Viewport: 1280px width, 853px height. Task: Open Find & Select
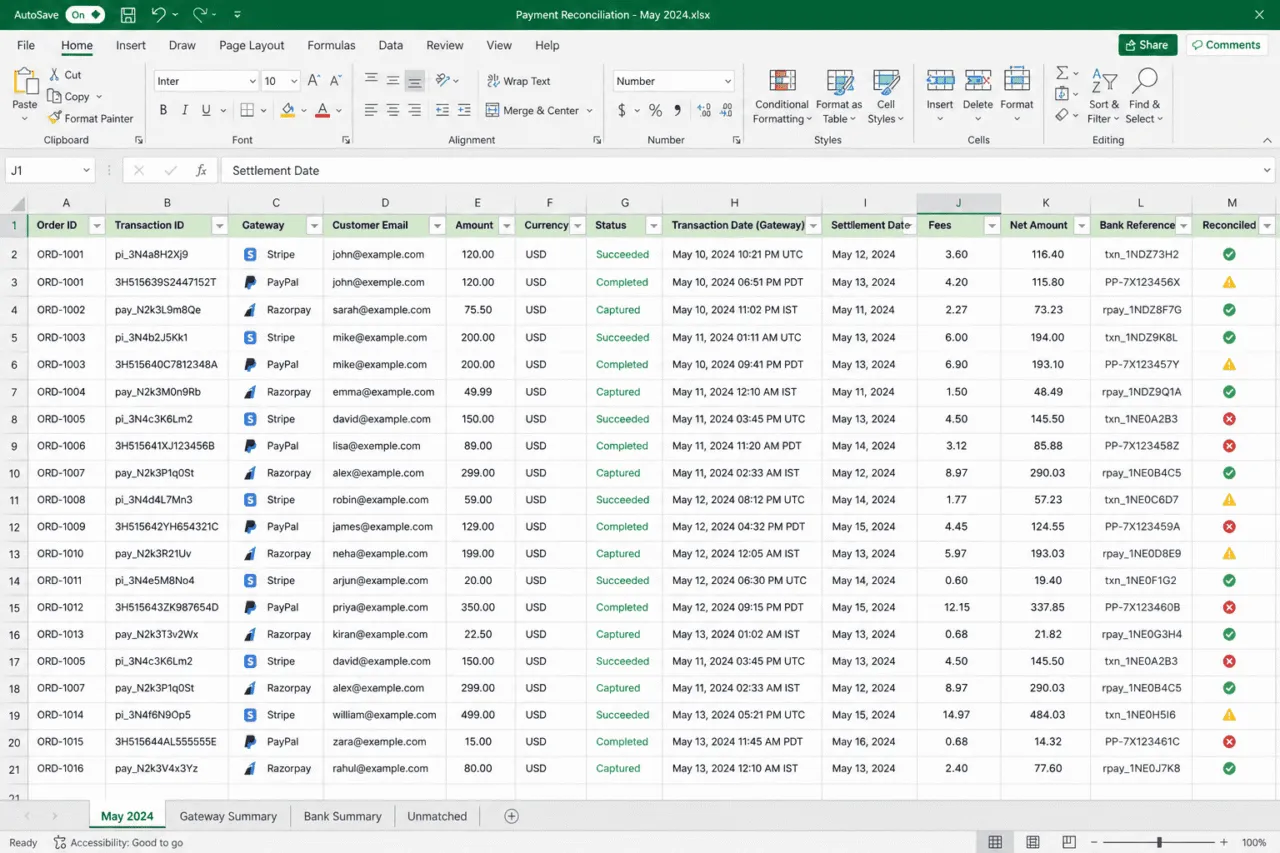(1145, 96)
